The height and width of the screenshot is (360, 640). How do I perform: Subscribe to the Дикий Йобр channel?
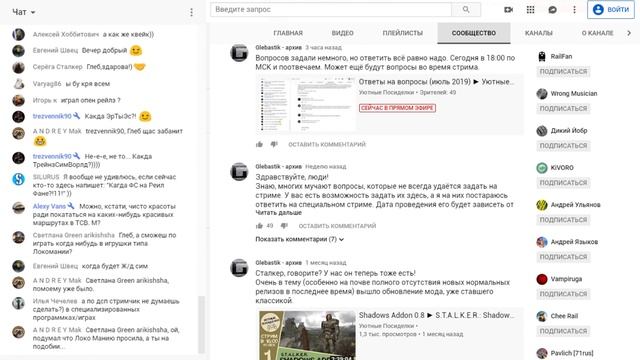click(x=563, y=146)
